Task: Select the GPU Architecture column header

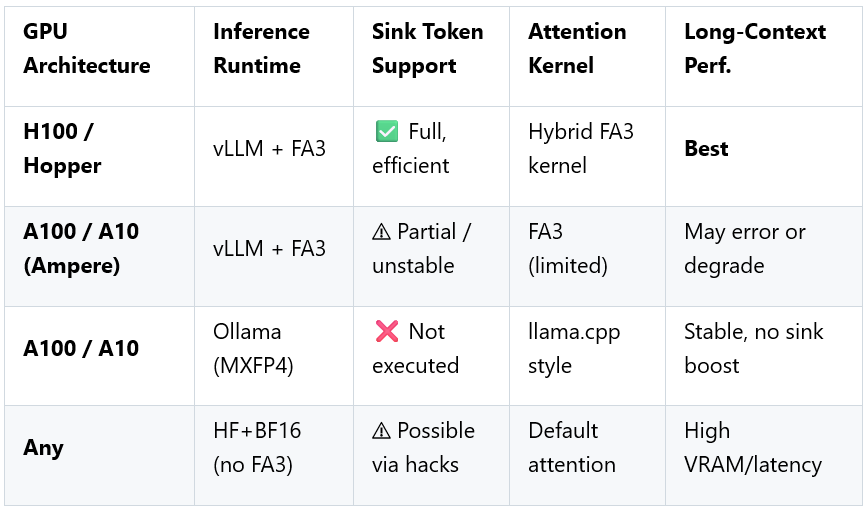Action: [87, 48]
